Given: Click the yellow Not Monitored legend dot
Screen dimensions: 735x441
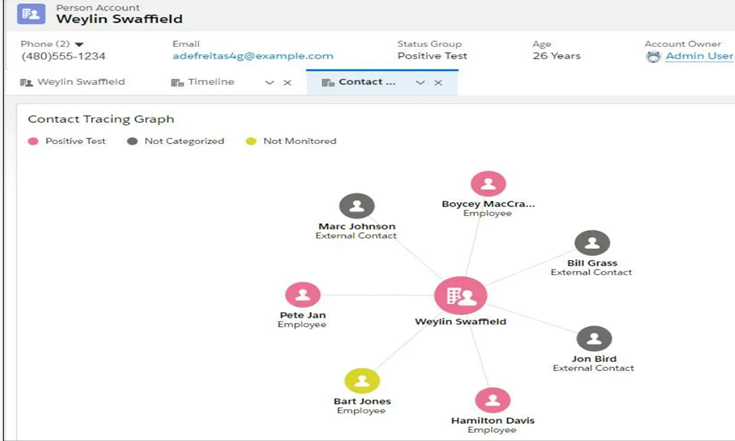Looking at the screenshot, I should (x=251, y=142).
